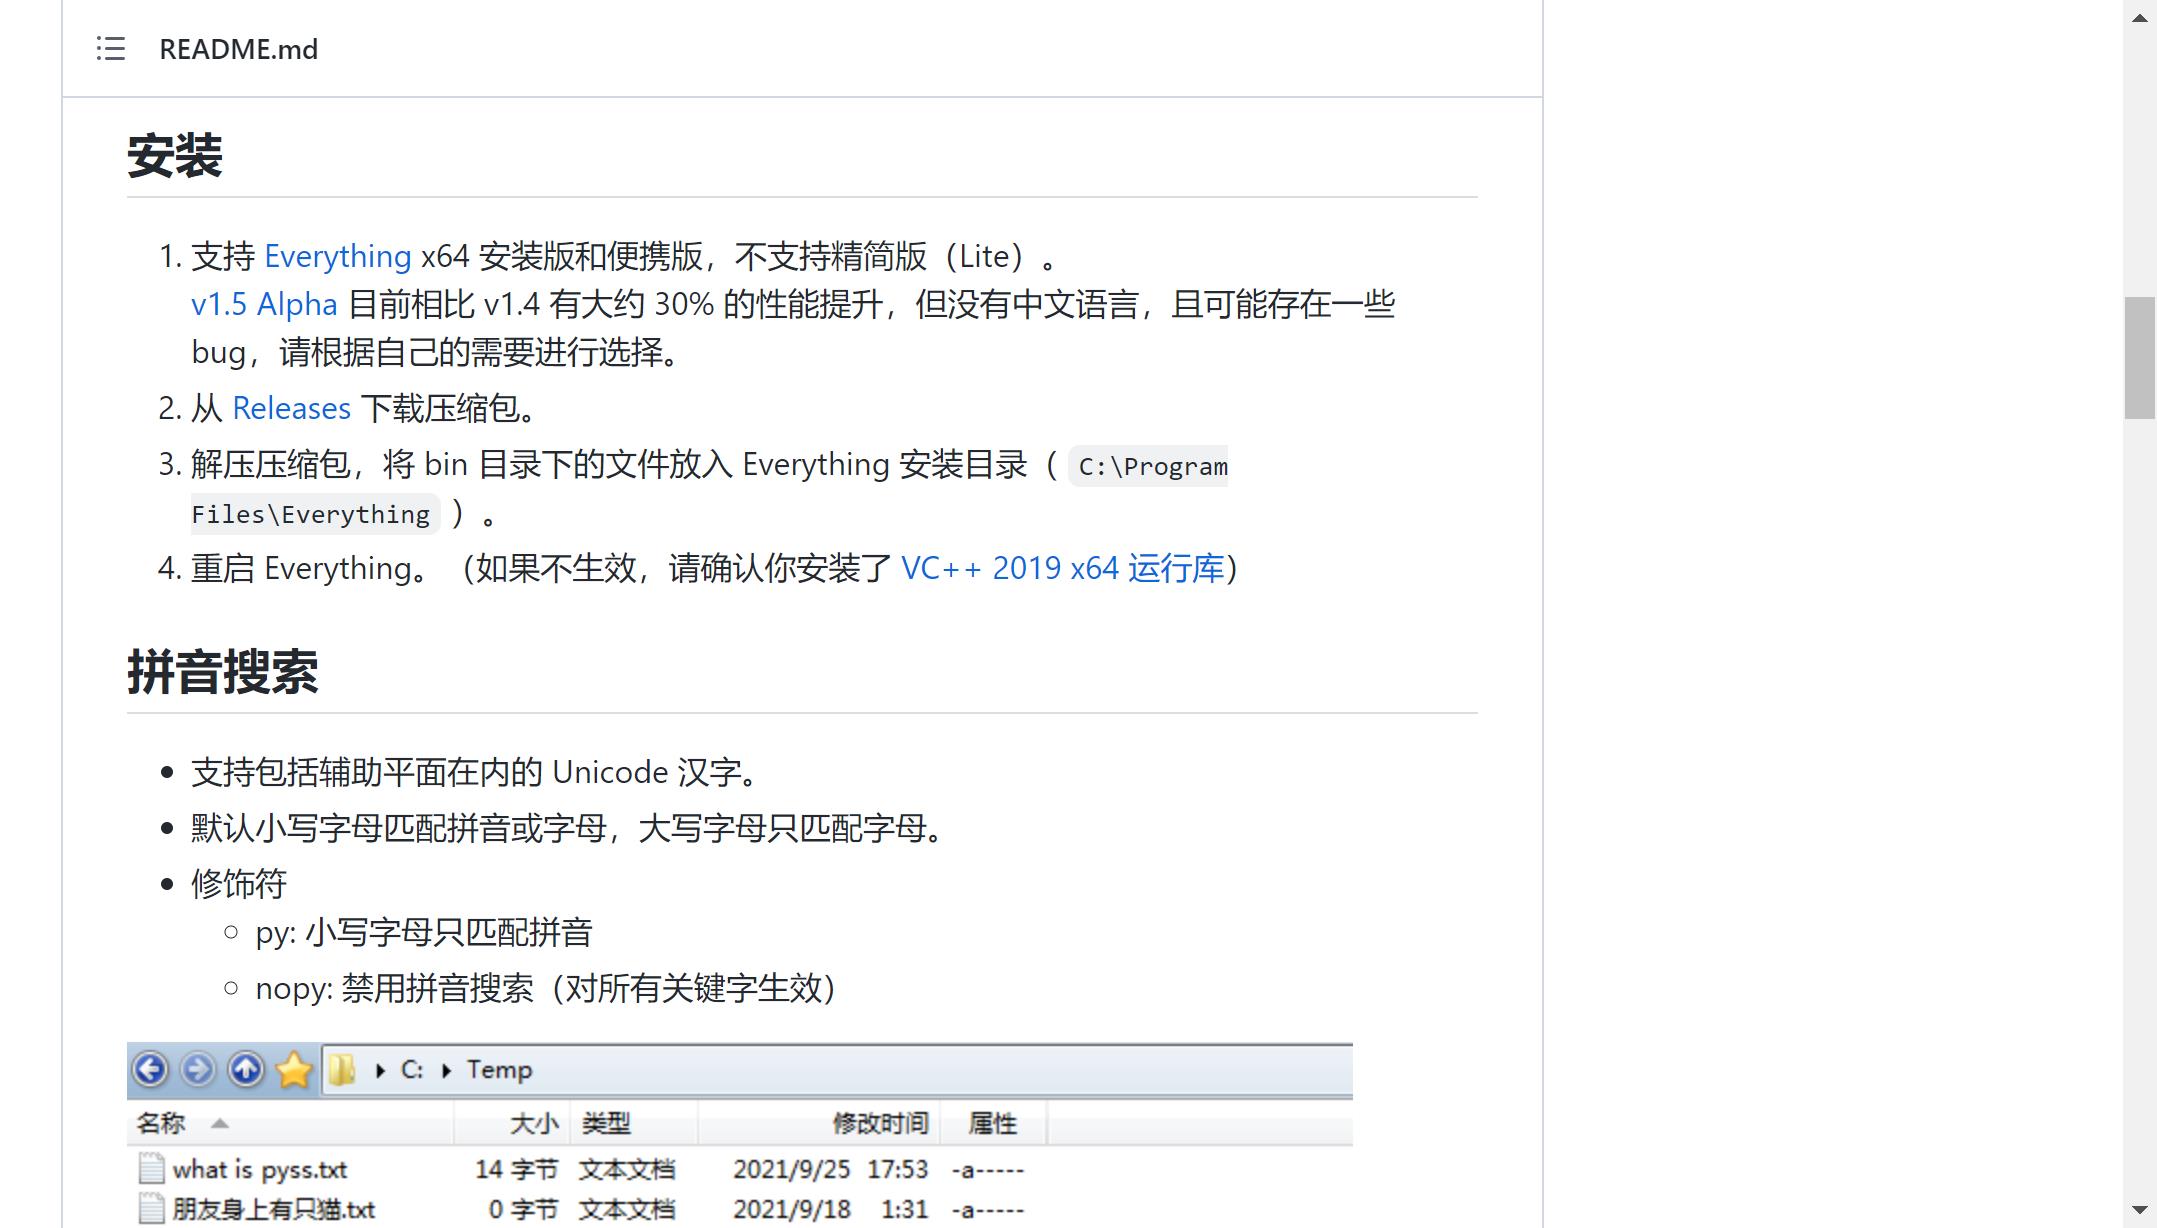Click the vertical scrollbar thumb
Screen dimensions: 2157x1228
tap(2140, 357)
